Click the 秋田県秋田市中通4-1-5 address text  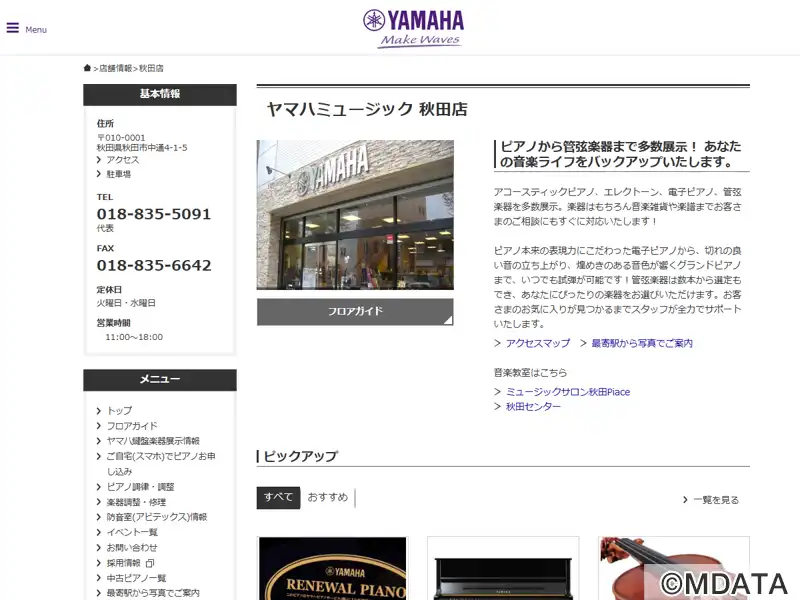coord(142,147)
